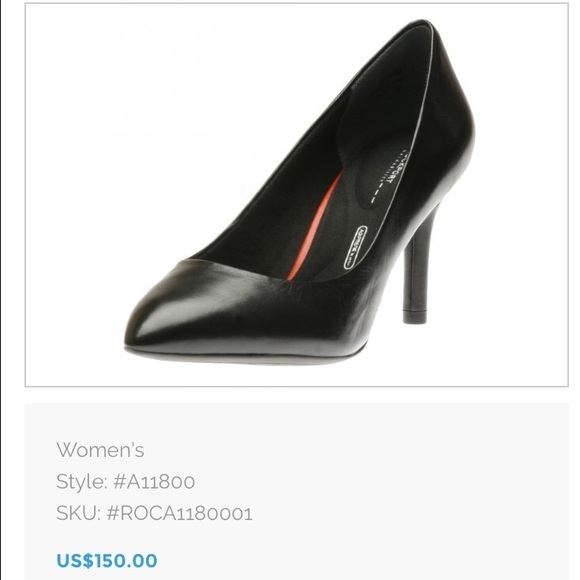Image resolution: width=580 pixels, height=580 pixels.
Task: Select the SKU number #ROCA1180001
Action: (180, 513)
